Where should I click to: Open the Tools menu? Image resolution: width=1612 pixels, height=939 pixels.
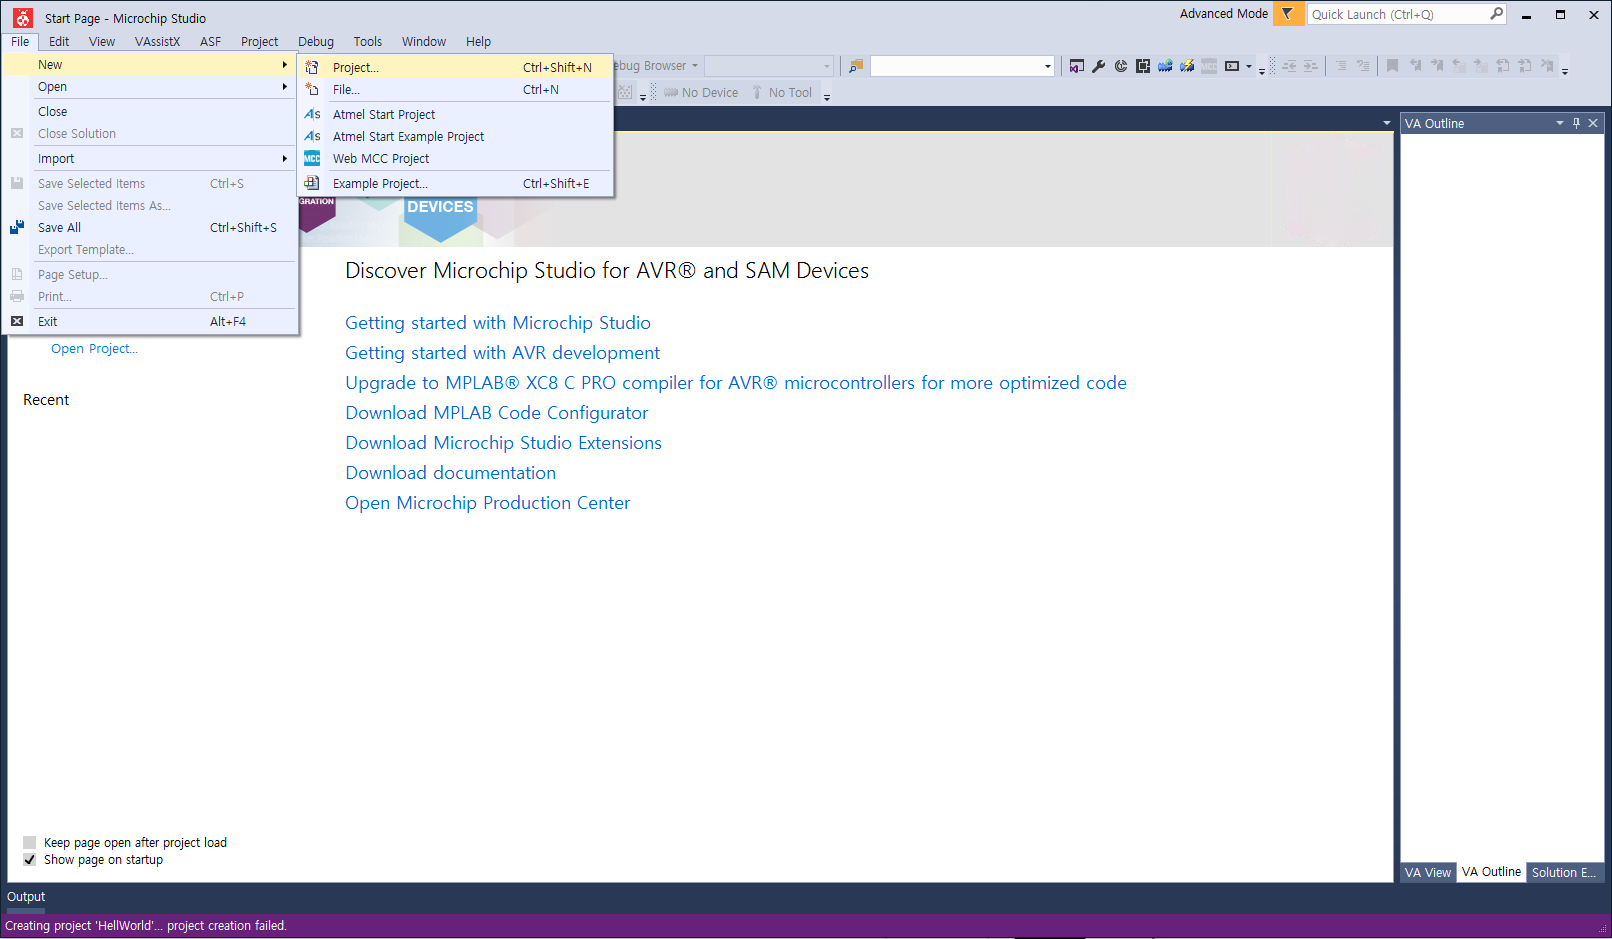pos(367,41)
